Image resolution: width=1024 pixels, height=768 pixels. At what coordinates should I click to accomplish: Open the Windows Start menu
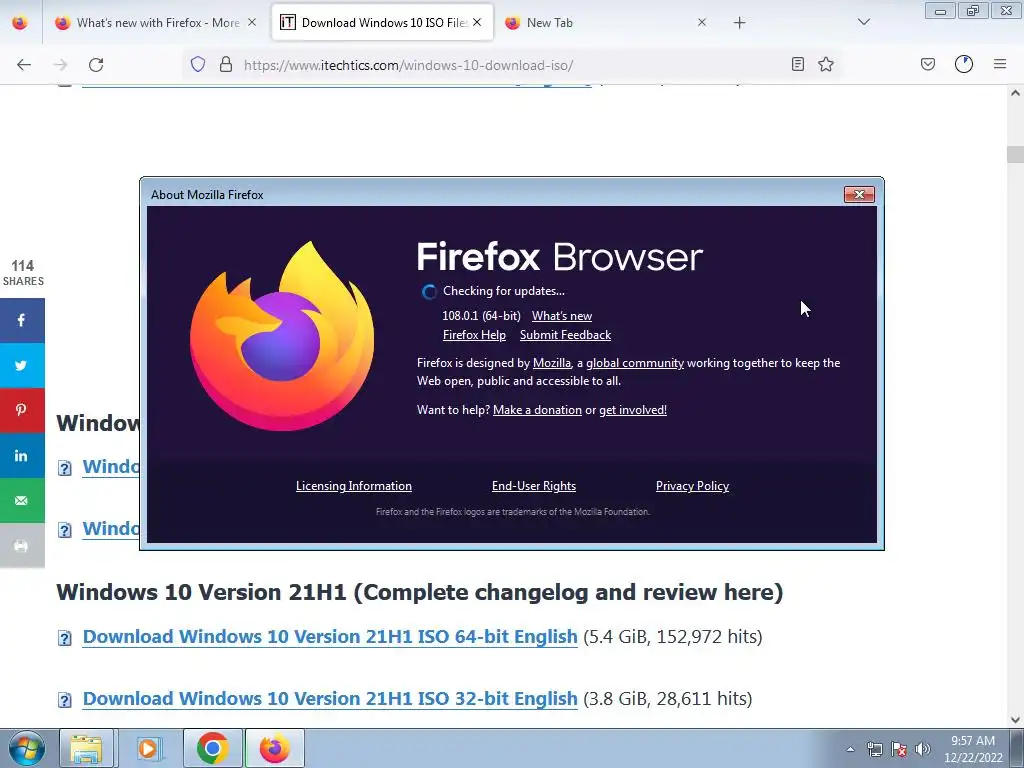tap(26, 748)
